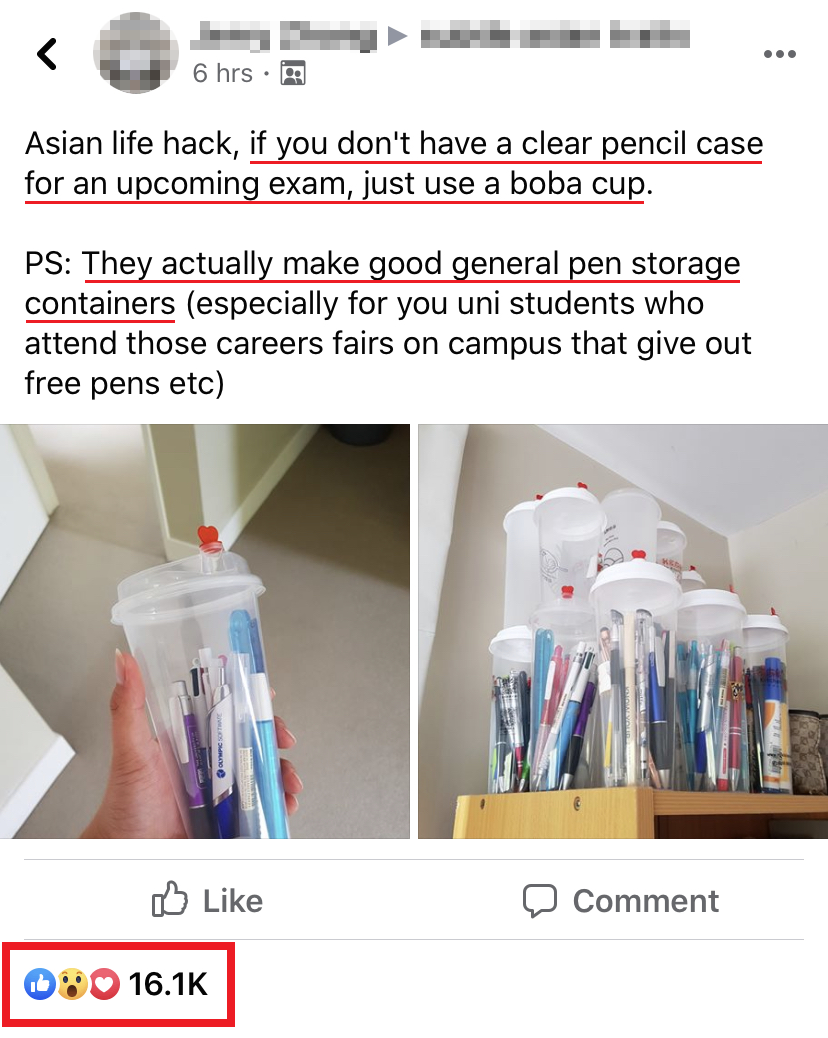Tap the thumbs-up Like button
The image size is (828, 1038).
click(207, 900)
